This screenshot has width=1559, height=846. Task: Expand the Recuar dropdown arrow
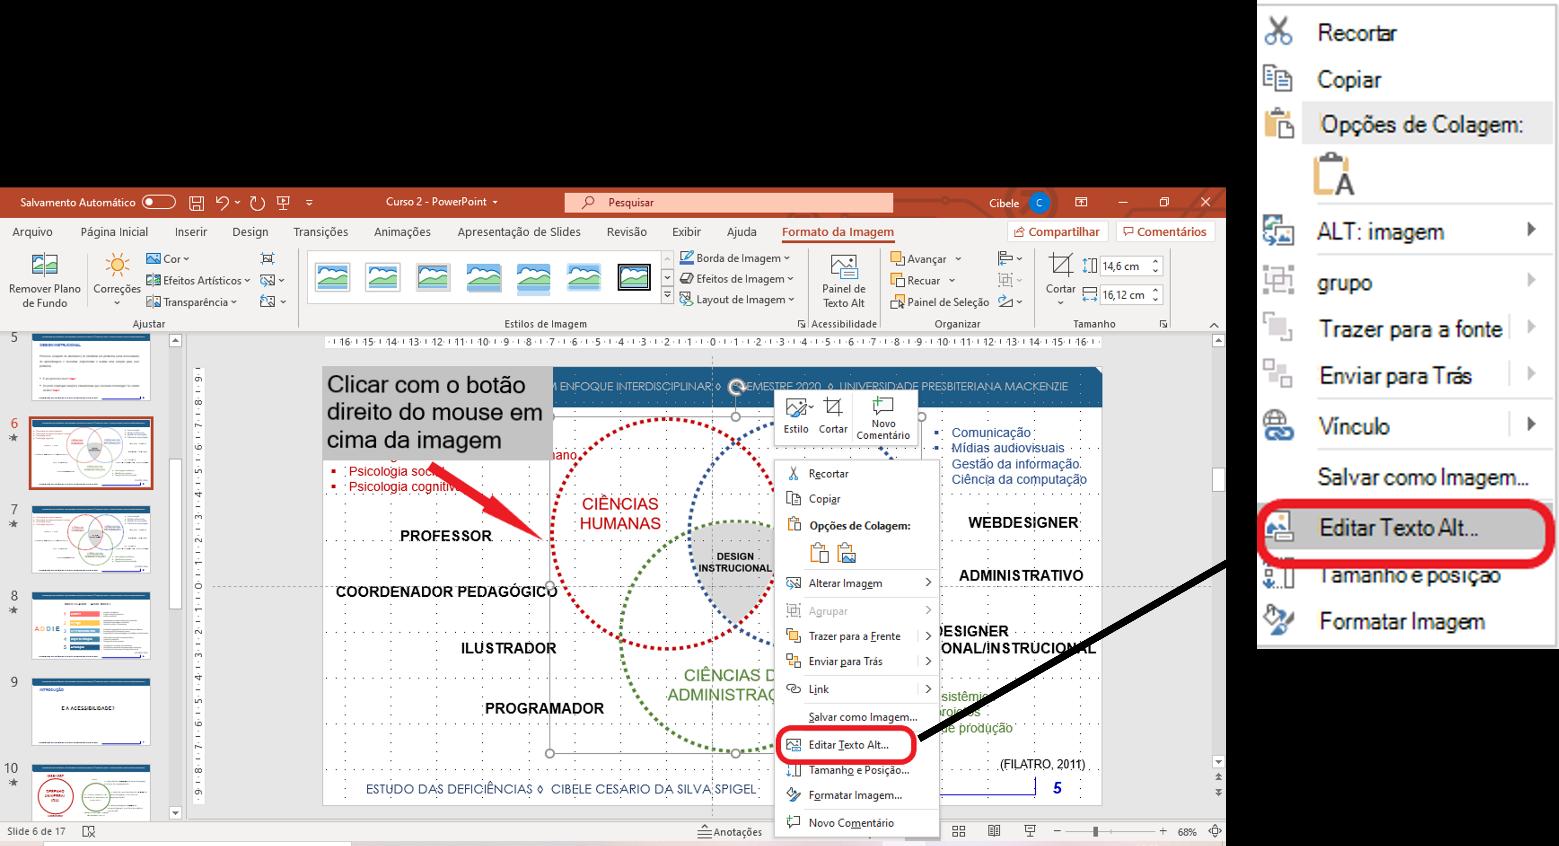click(x=952, y=281)
